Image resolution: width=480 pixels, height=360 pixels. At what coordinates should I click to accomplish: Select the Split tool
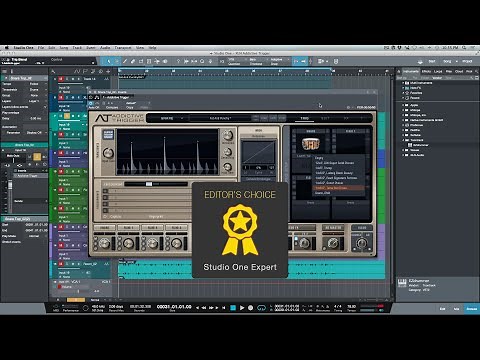pos(125,61)
